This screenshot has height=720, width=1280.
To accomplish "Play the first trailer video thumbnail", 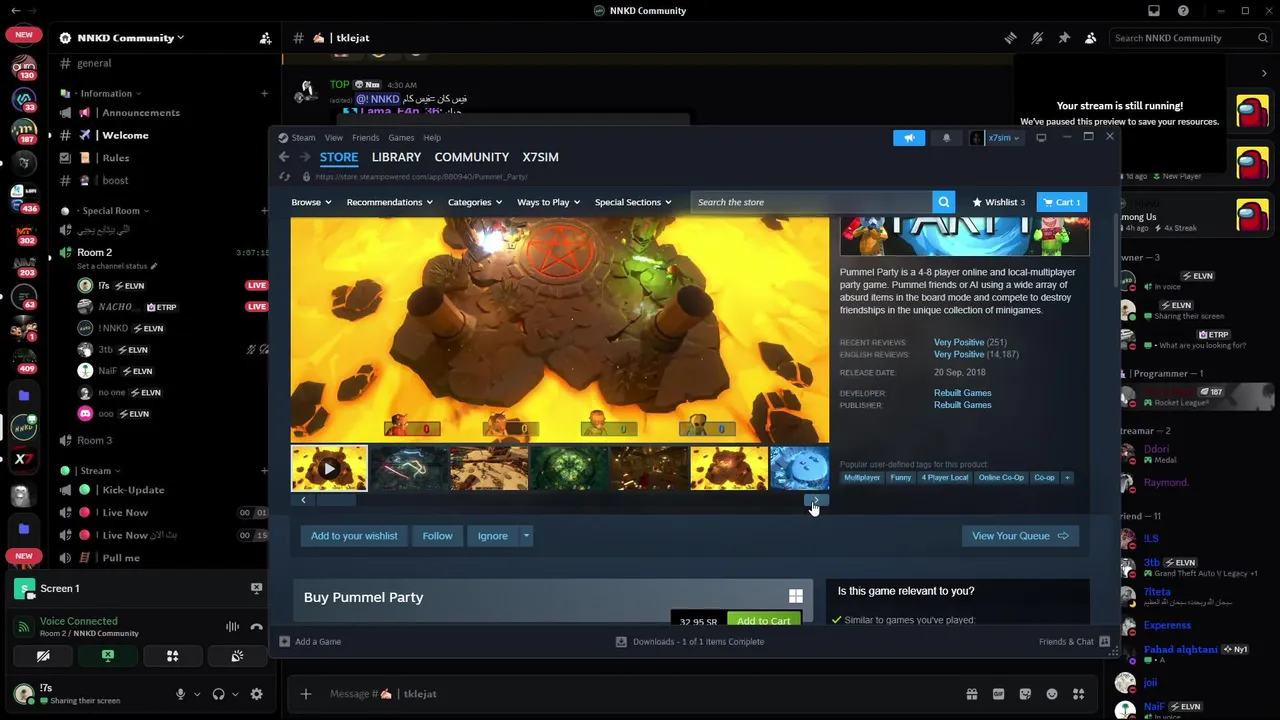I will (x=329, y=468).
